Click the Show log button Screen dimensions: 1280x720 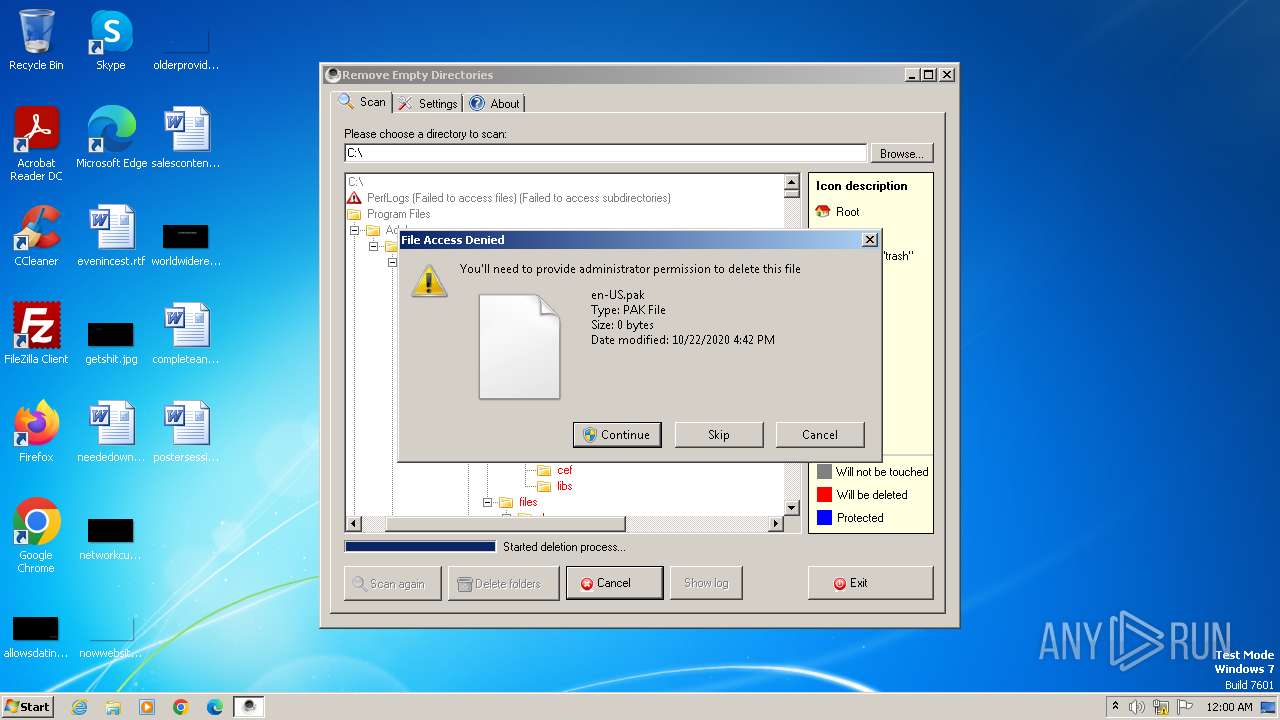pyautogui.click(x=706, y=583)
